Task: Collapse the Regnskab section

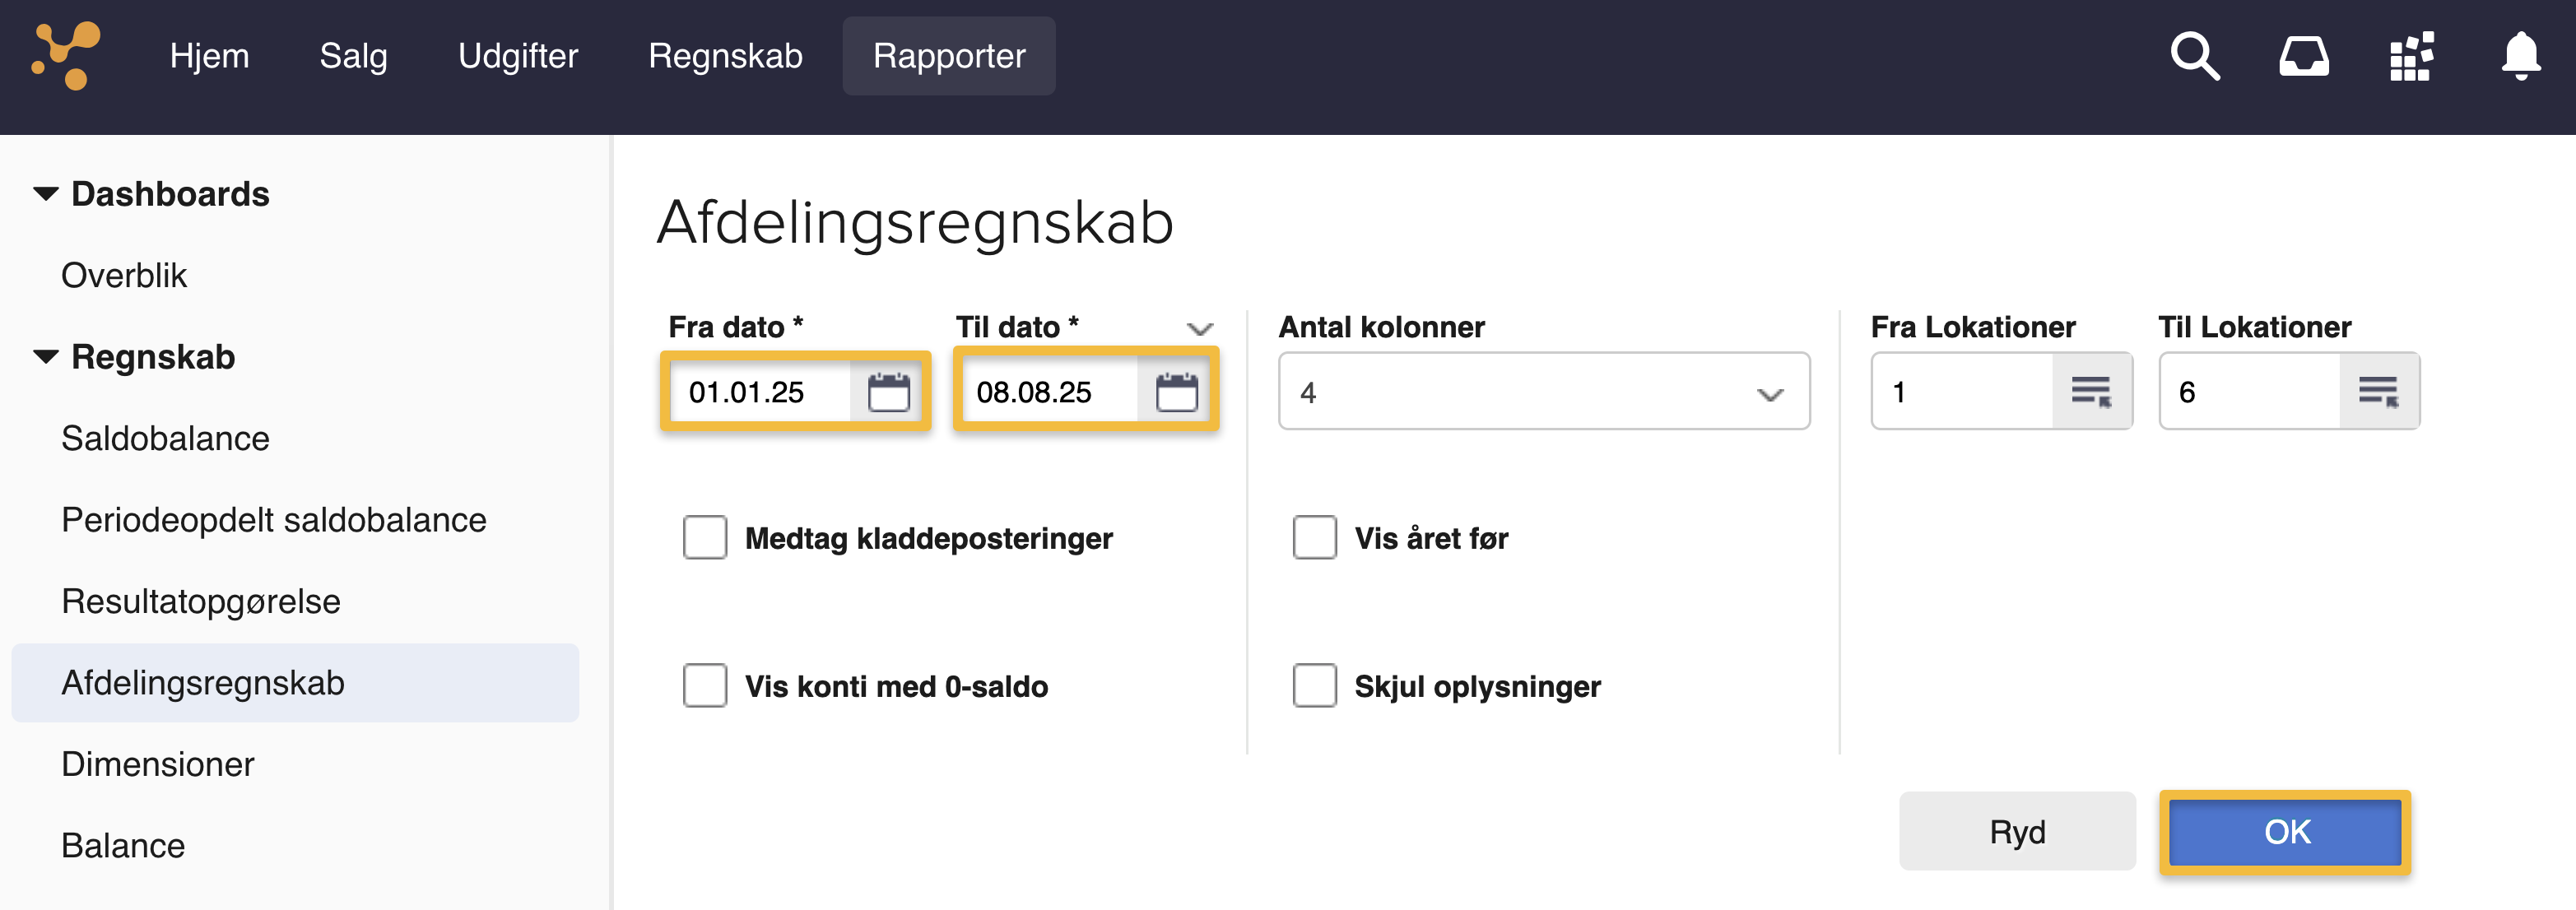Action: 44,357
